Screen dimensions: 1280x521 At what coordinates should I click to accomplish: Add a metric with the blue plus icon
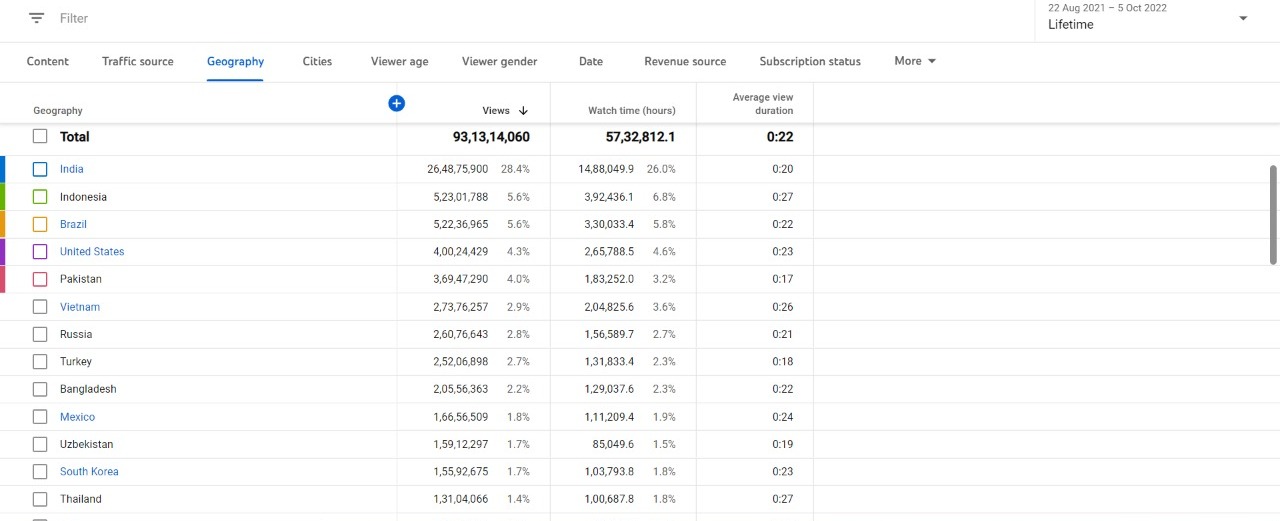[397, 103]
